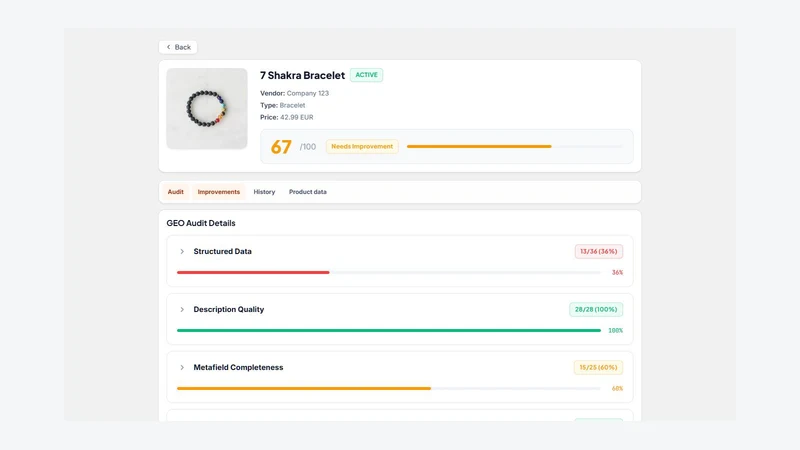Click the 13/36 (36%) score badge
800x450 pixels.
point(598,252)
